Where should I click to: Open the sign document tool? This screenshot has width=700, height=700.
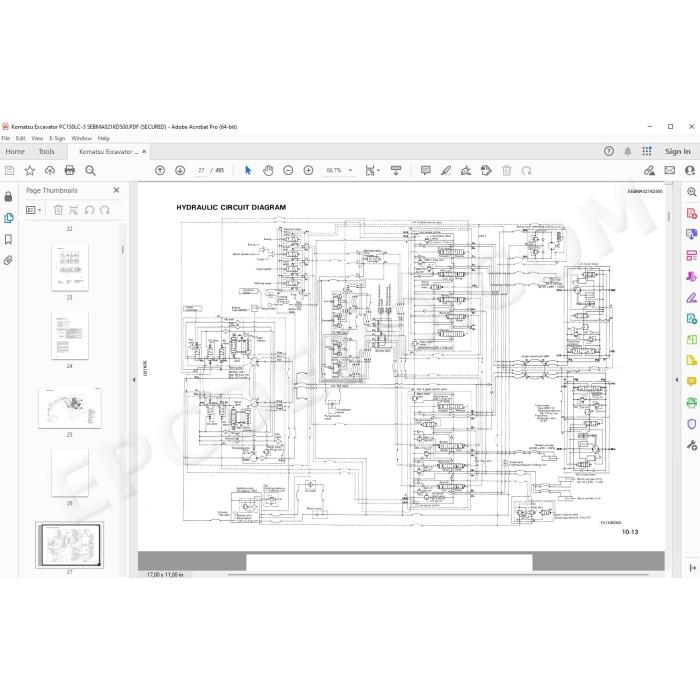(x=466, y=170)
